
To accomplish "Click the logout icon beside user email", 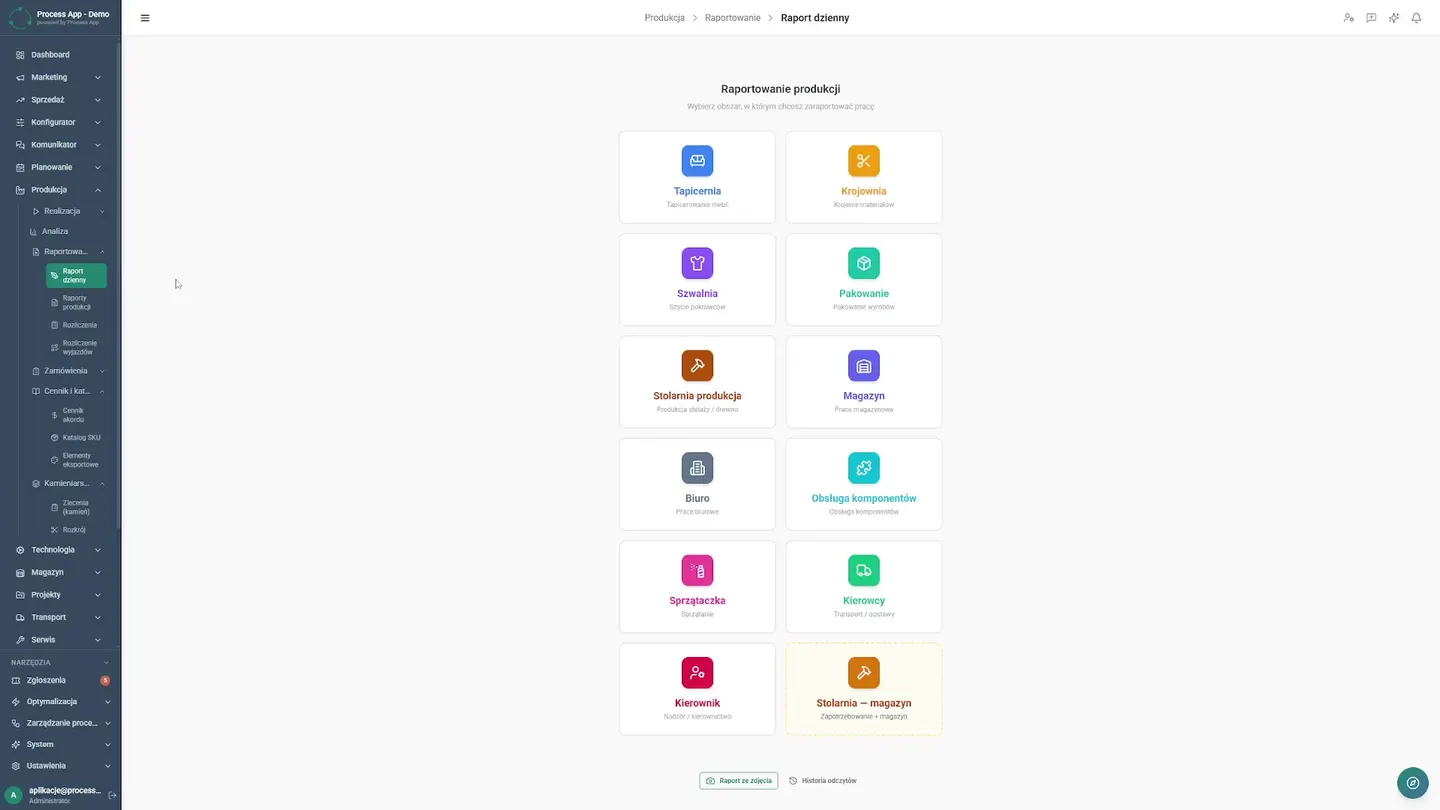I will [x=112, y=795].
